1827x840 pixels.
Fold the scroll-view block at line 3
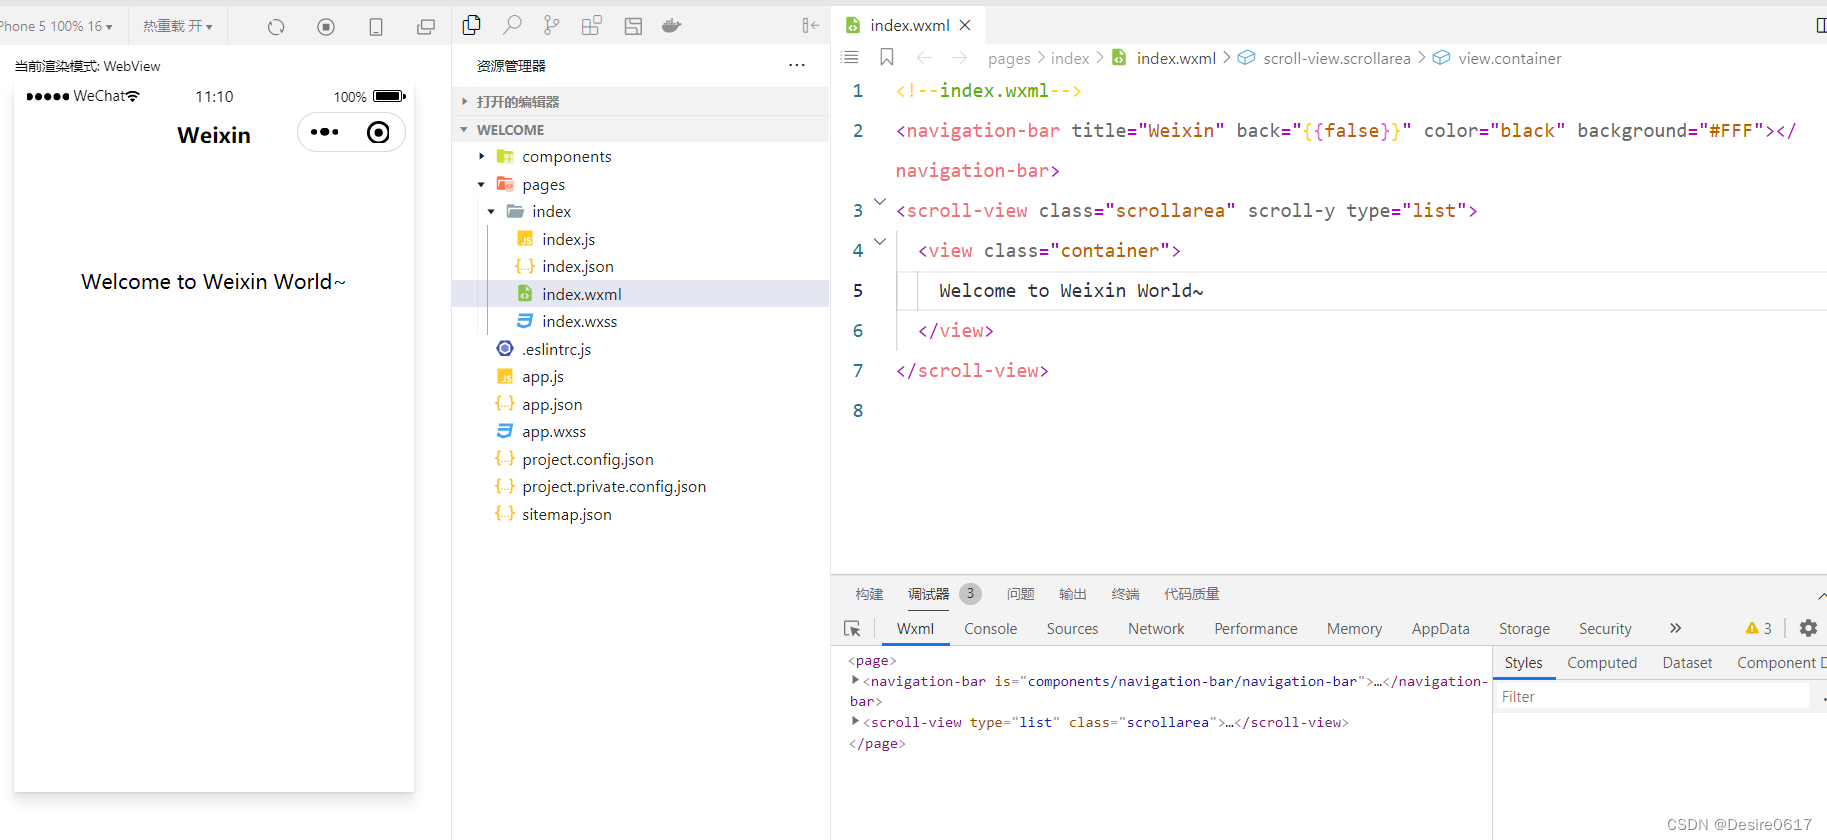click(880, 202)
